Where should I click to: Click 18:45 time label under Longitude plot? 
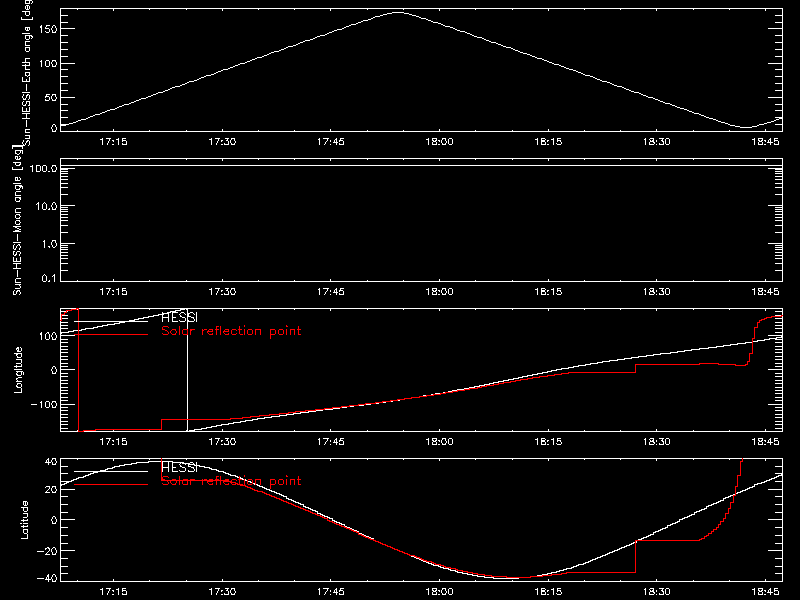pos(765,441)
